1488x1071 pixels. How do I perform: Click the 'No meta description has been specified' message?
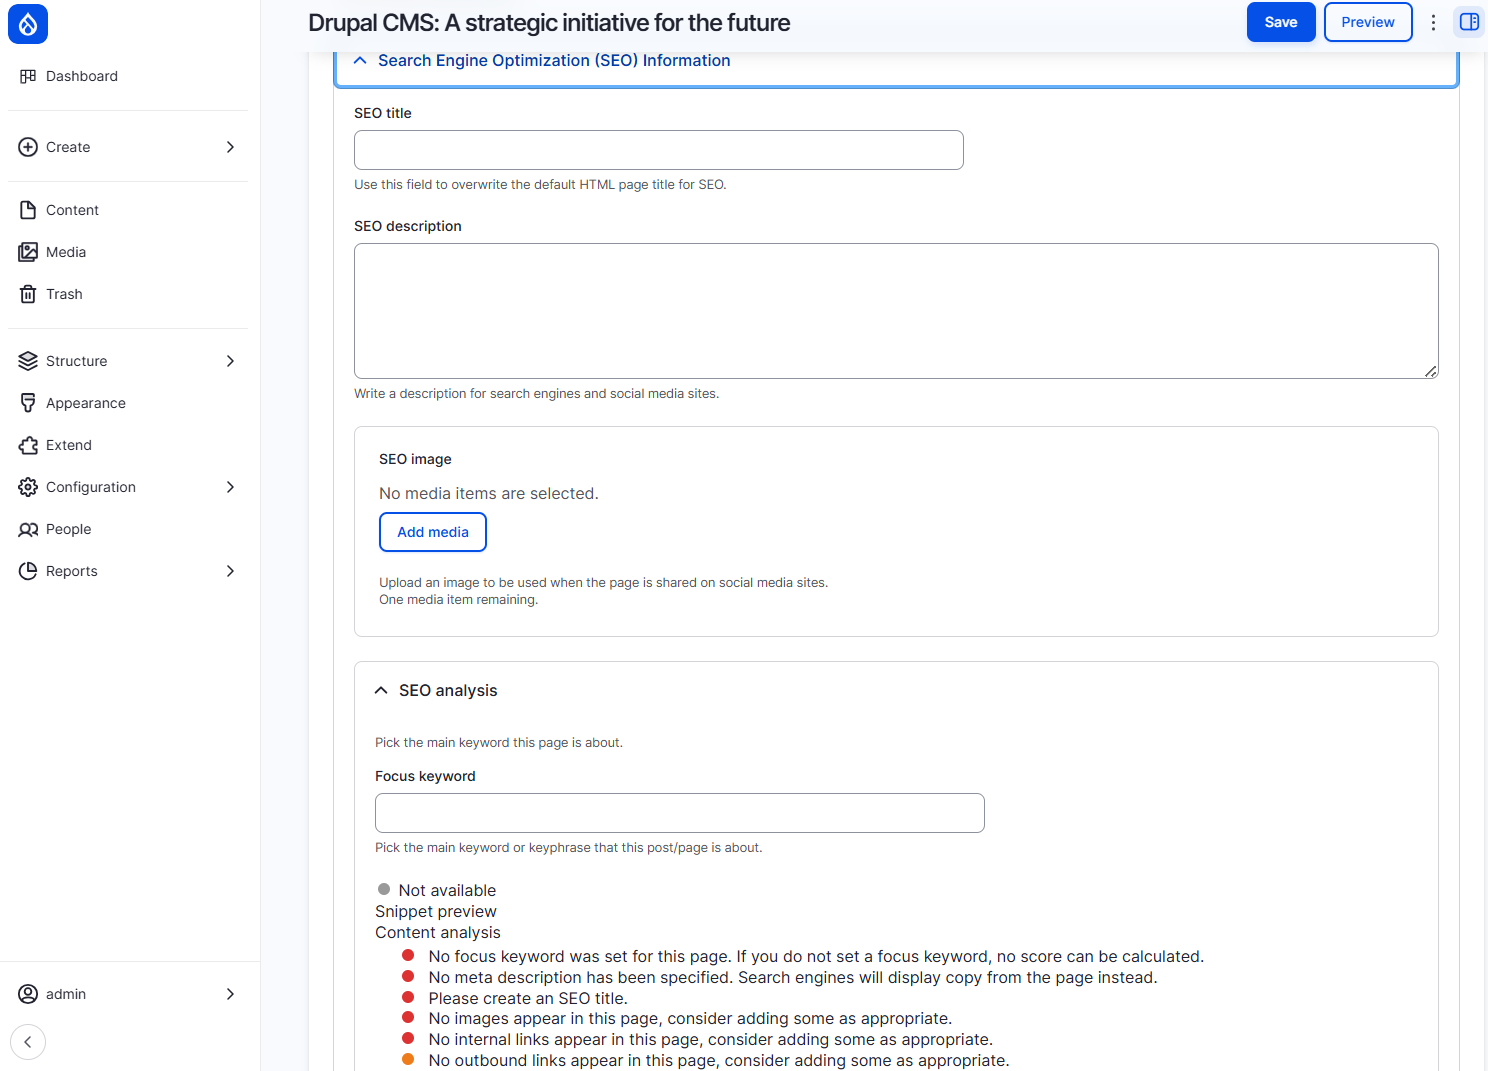[793, 977]
